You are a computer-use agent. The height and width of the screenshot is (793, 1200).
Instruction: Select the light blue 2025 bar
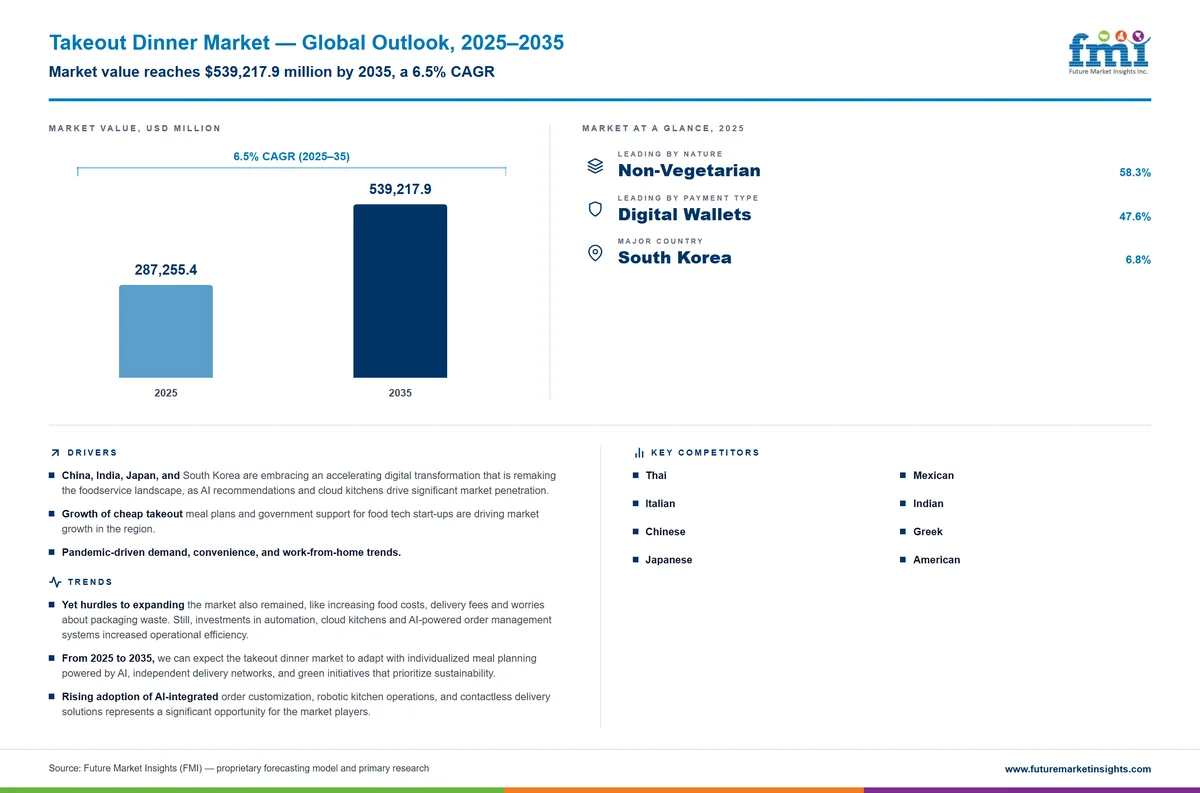tap(166, 332)
